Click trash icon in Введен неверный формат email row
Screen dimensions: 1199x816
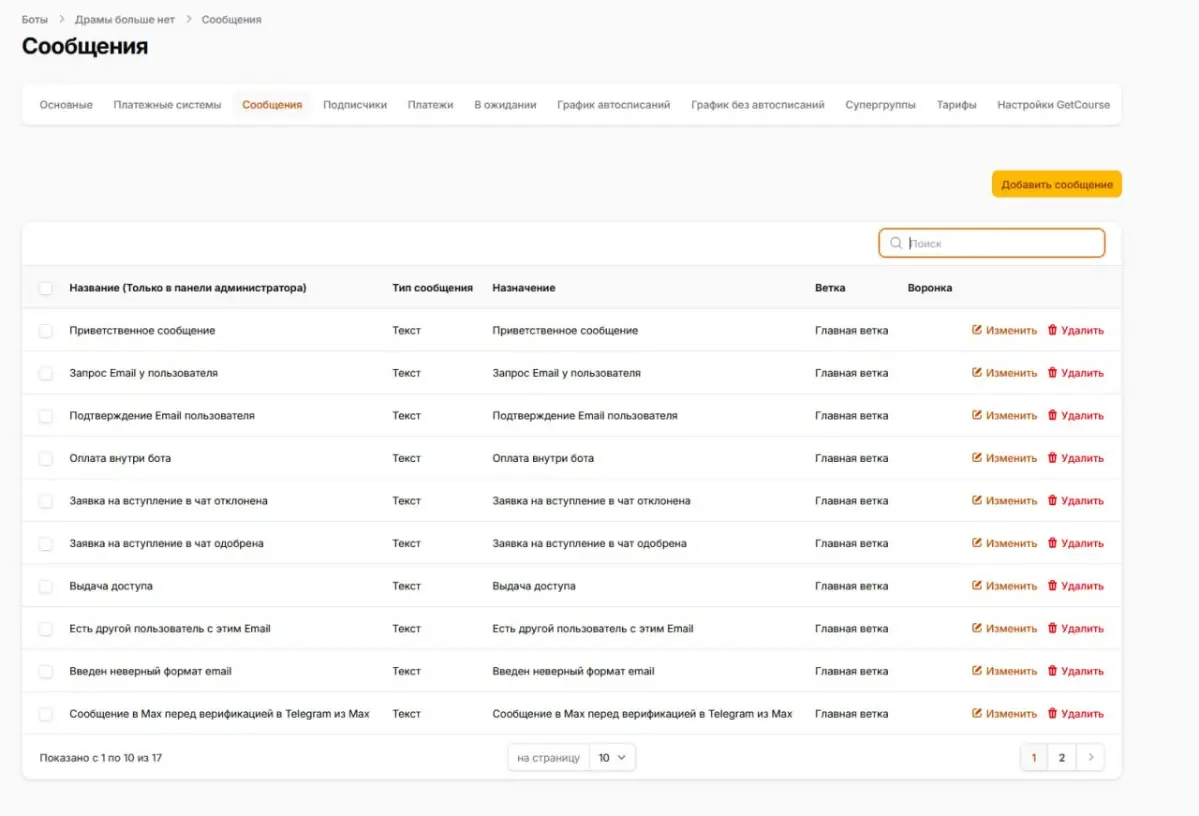(1052, 671)
